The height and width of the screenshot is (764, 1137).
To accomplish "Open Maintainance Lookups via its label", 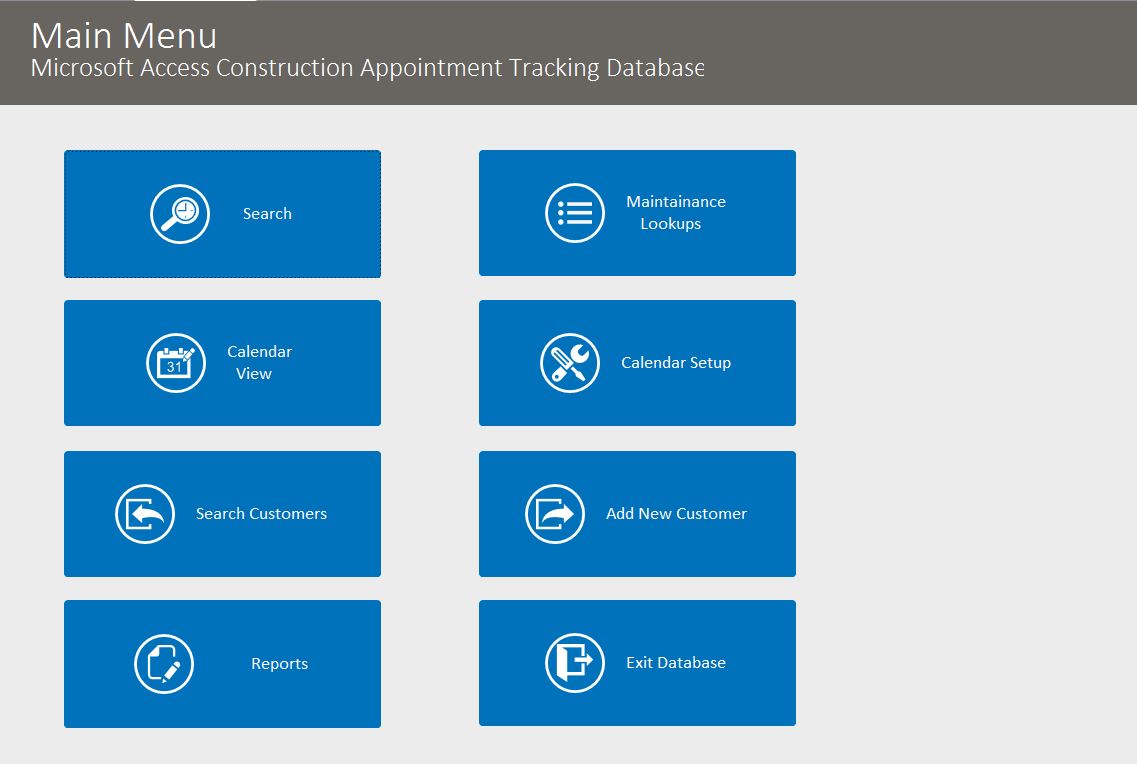I will point(676,212).
